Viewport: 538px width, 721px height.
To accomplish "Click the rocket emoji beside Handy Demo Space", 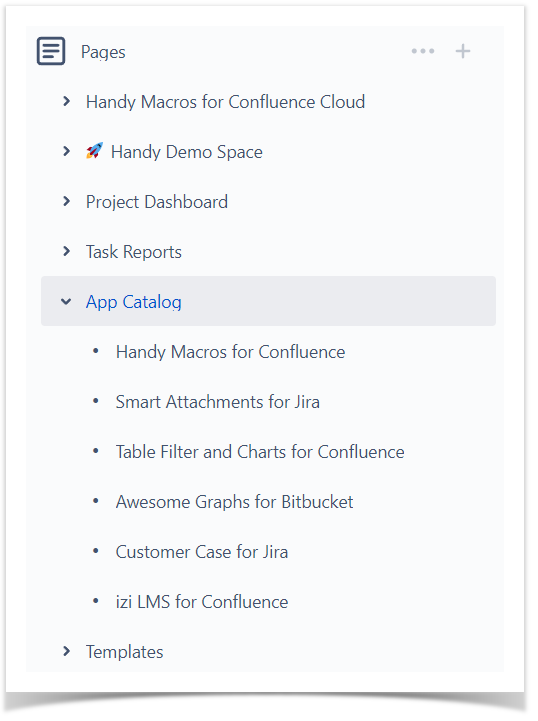I will click(94, 151).
